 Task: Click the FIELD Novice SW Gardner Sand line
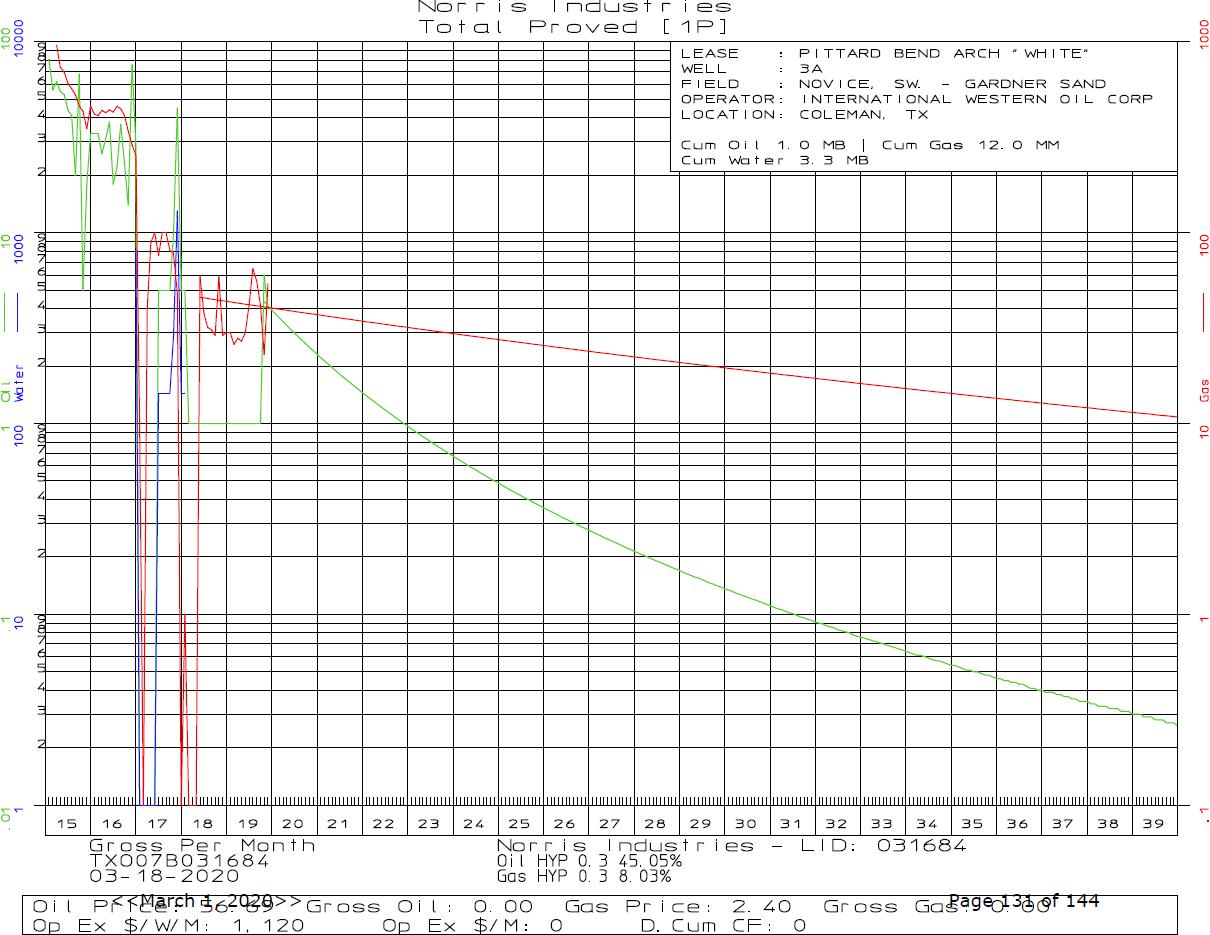(893, 84)
